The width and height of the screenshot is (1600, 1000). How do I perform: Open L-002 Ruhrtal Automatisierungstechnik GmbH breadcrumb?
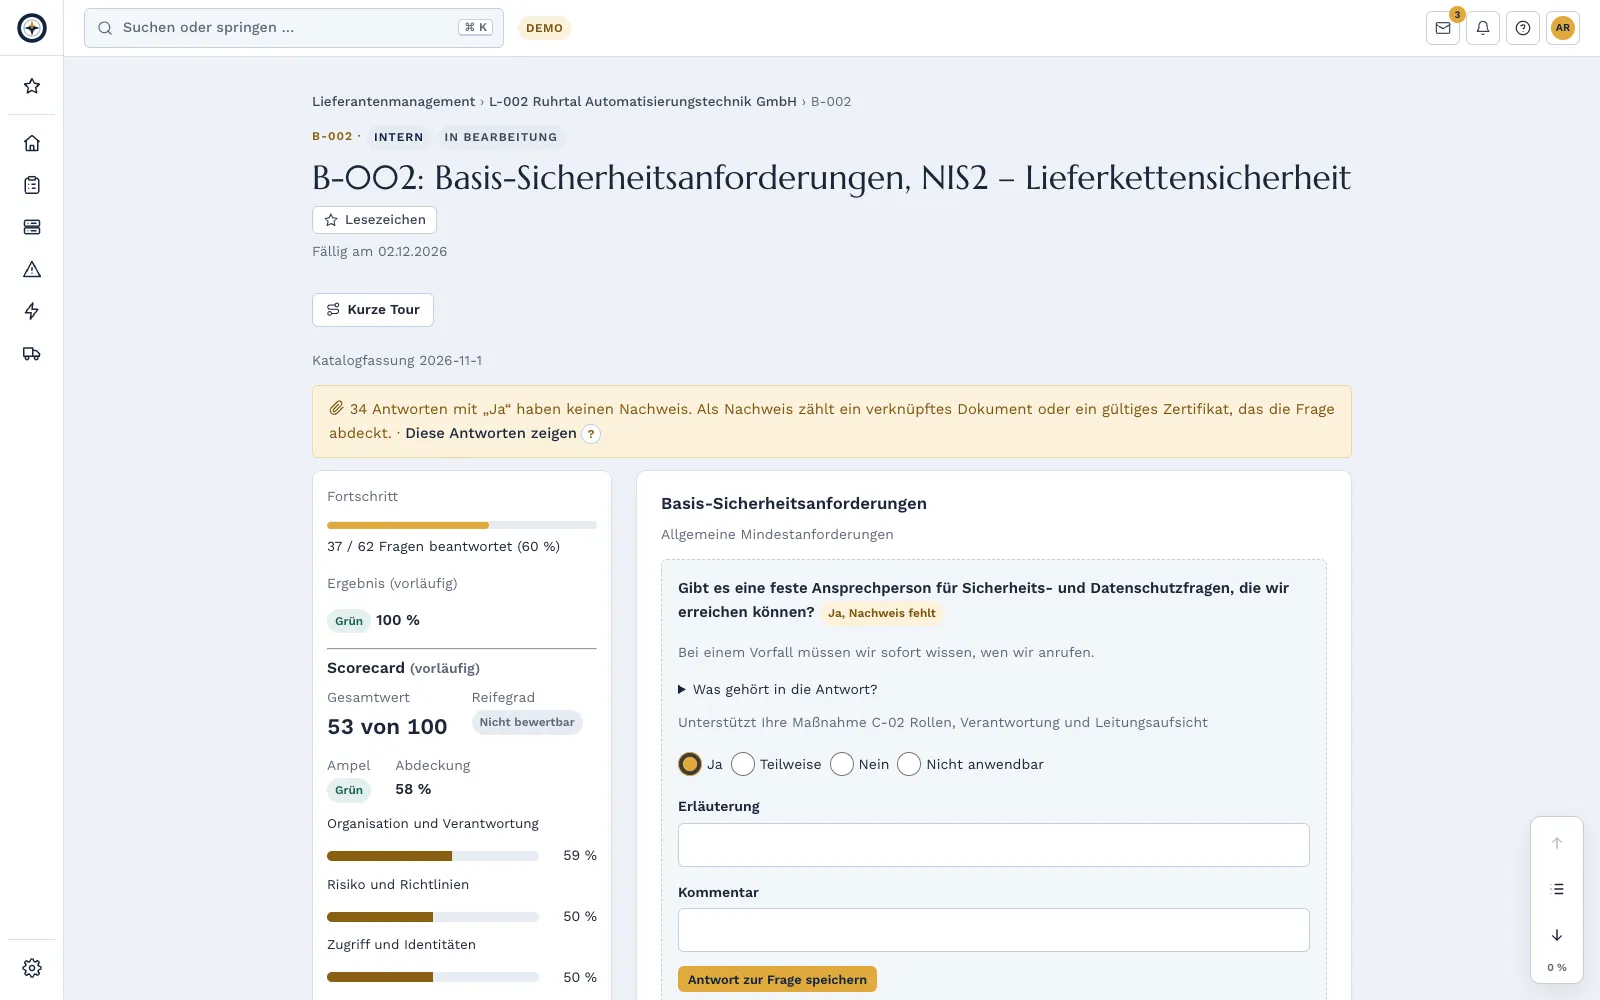point(643,101)
